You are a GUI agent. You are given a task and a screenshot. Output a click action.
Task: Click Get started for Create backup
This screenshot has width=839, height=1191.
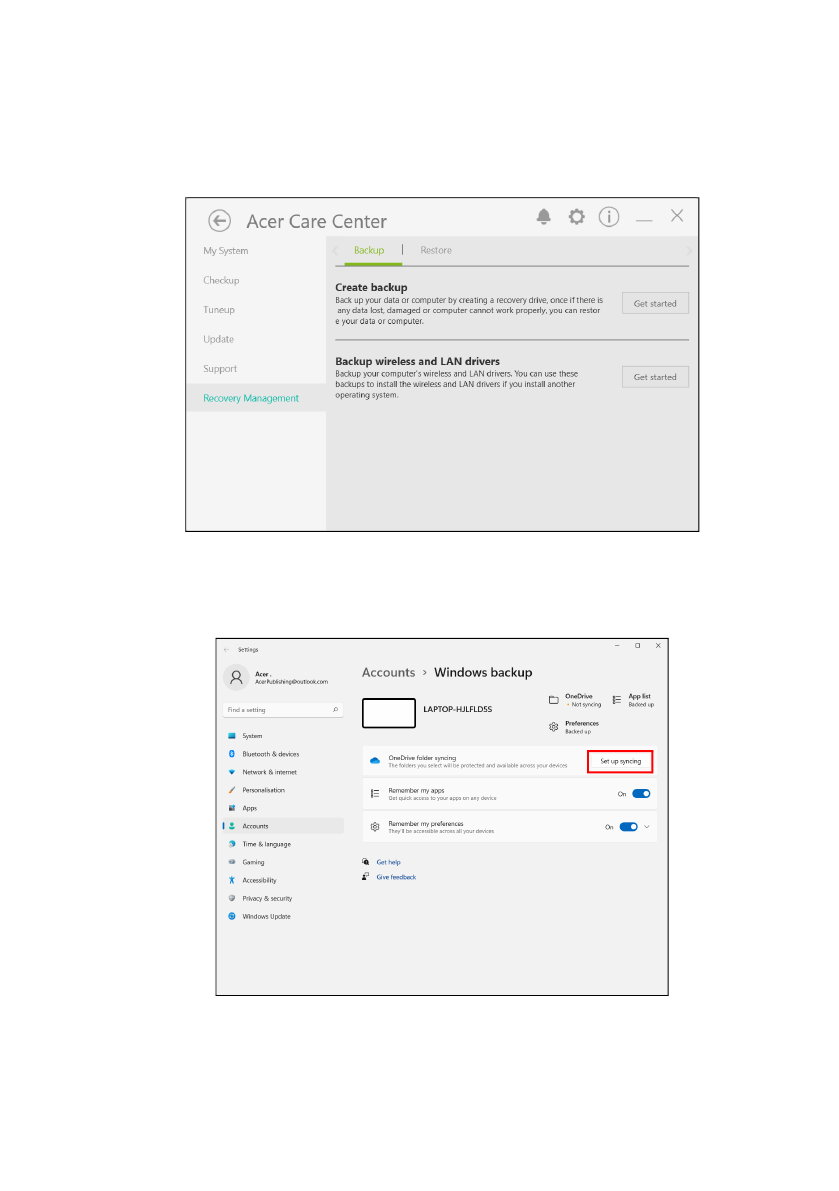[655, 303]
